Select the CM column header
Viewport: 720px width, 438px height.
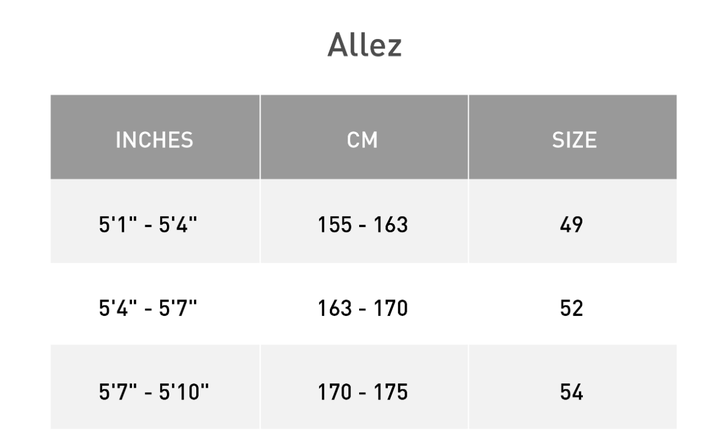[364, 137]
